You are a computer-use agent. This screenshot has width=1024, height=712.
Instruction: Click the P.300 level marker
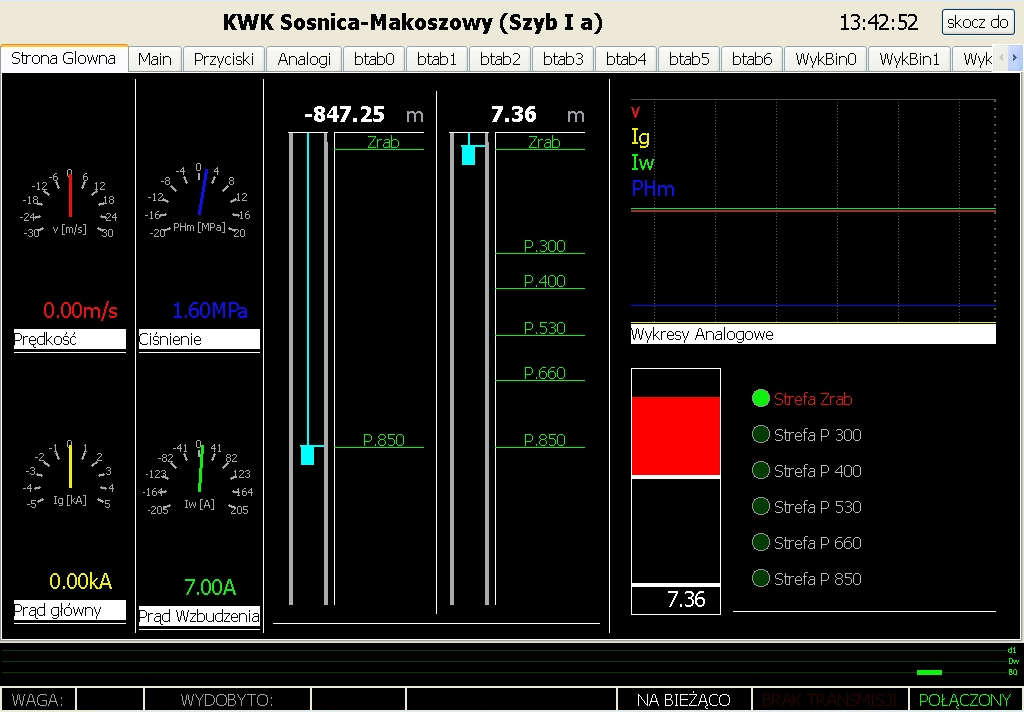pyautogui.click(x=545, y=246)
